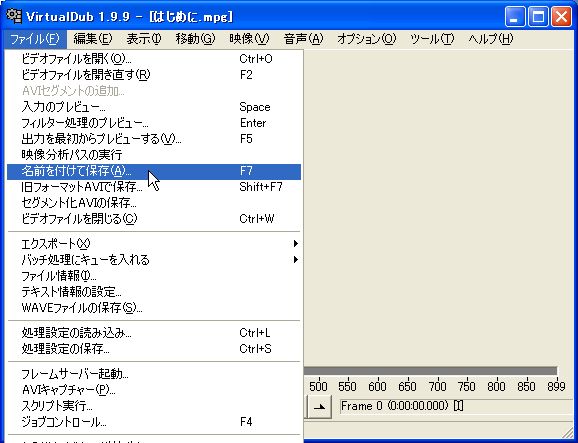Select テキスト情報の設定...
This screenshot has height=443, width=578.
coord(154,292)
